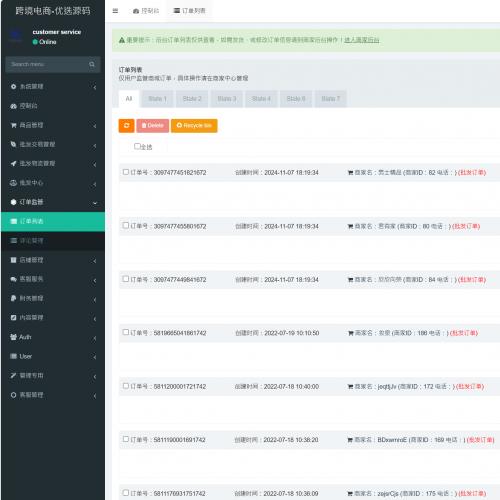The height and width of the screenshot is (500, 500).
Task: Click the customer service avatar image
Action: click(16, 36)
